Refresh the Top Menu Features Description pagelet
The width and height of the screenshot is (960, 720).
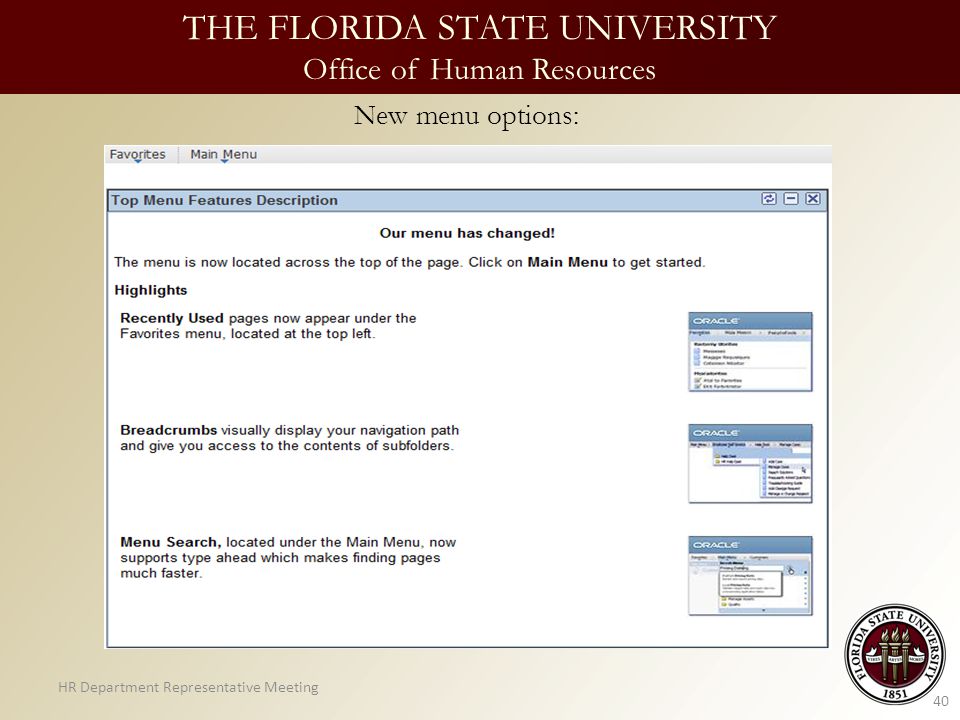pos(768,198)
